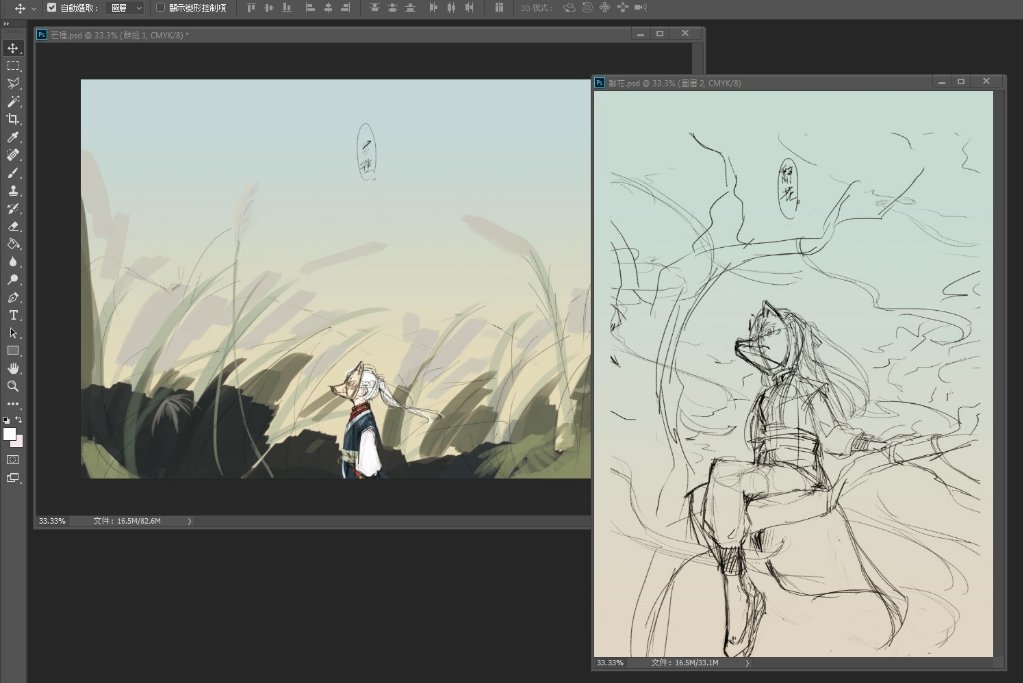The height and width of the screenshot is (683, 1023).
Task: Select the Hand tool
Action: coord(13,369)
